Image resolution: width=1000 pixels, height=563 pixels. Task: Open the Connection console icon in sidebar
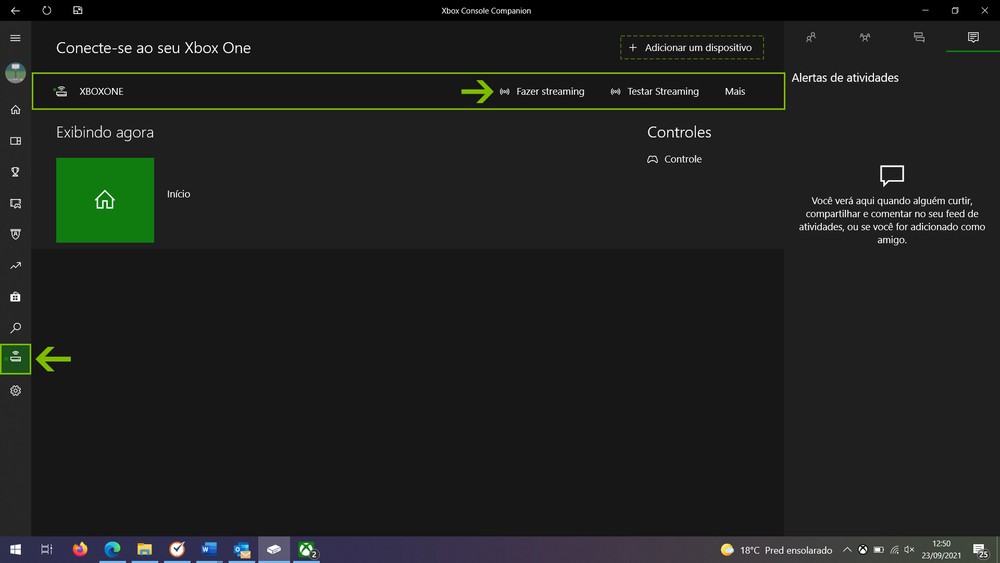(x=15, y=358)
